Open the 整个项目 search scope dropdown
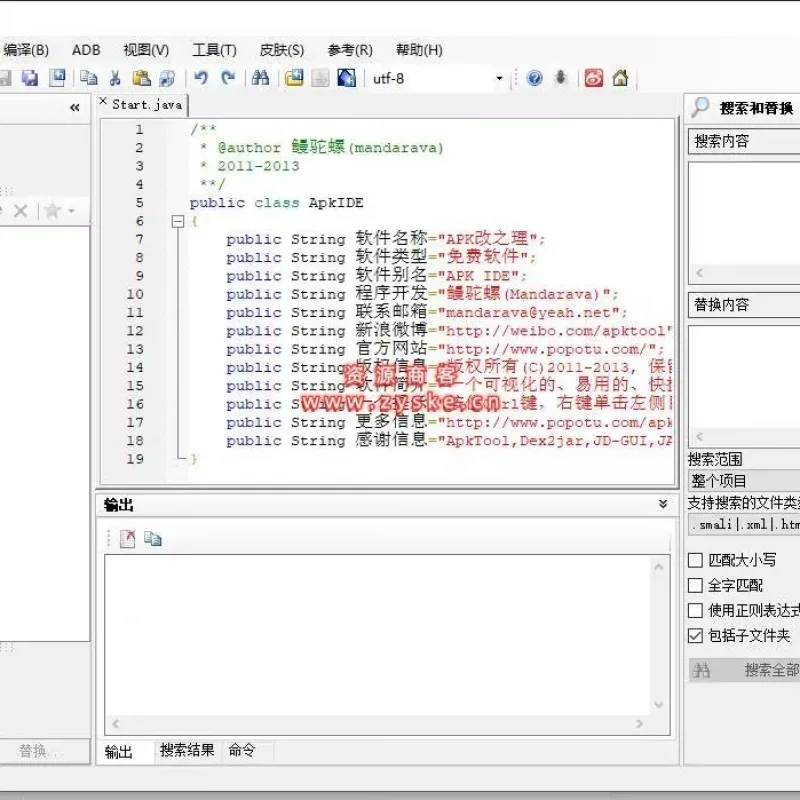 (x=744, y=481)
